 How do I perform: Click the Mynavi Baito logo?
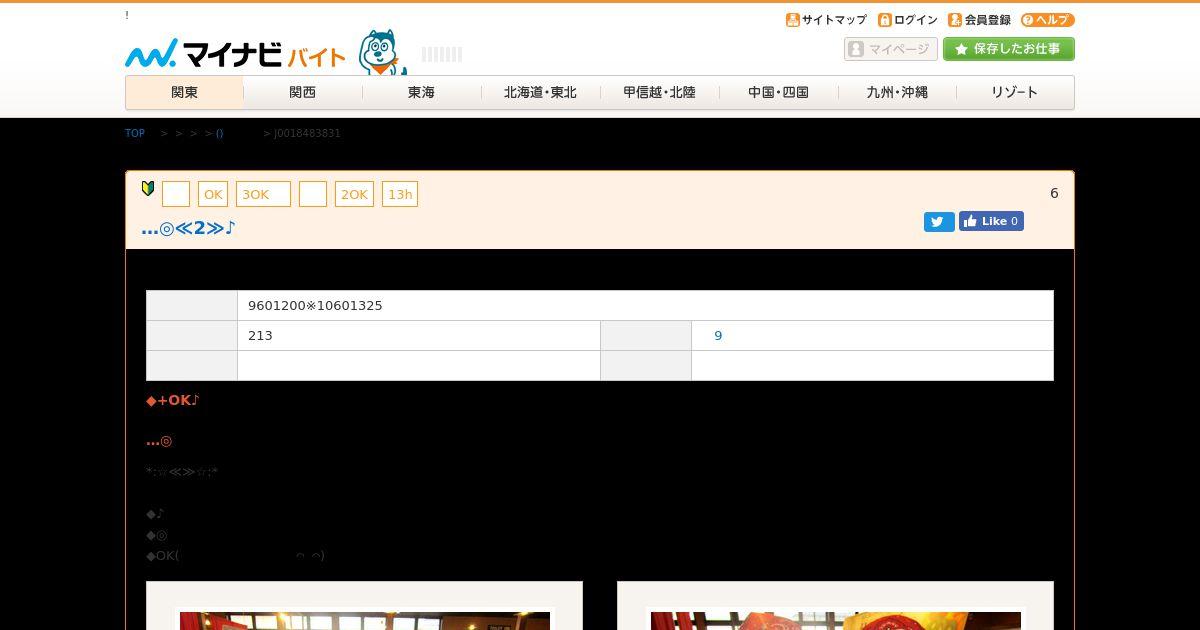click(235, 53)
